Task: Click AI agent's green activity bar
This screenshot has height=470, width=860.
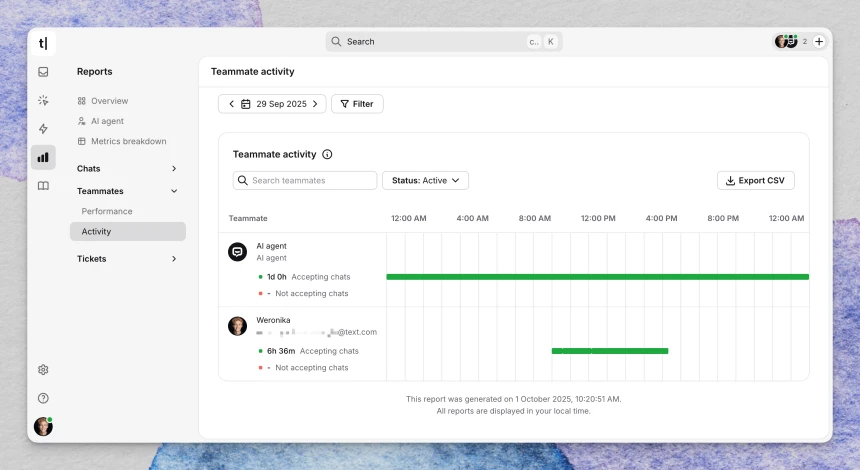Action: pos(597,277)
